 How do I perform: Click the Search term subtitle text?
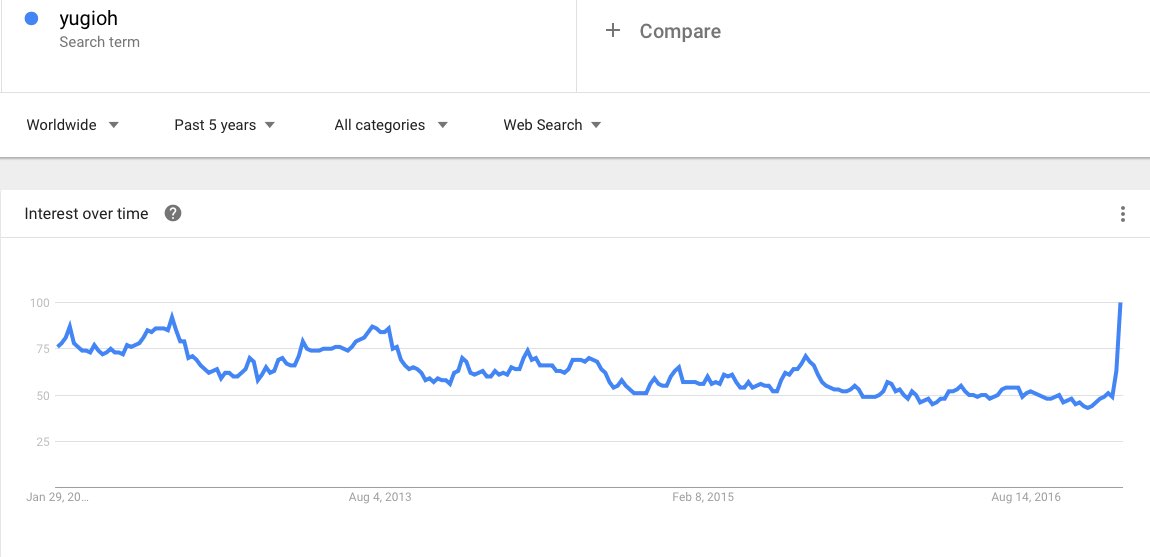(99, 42)
